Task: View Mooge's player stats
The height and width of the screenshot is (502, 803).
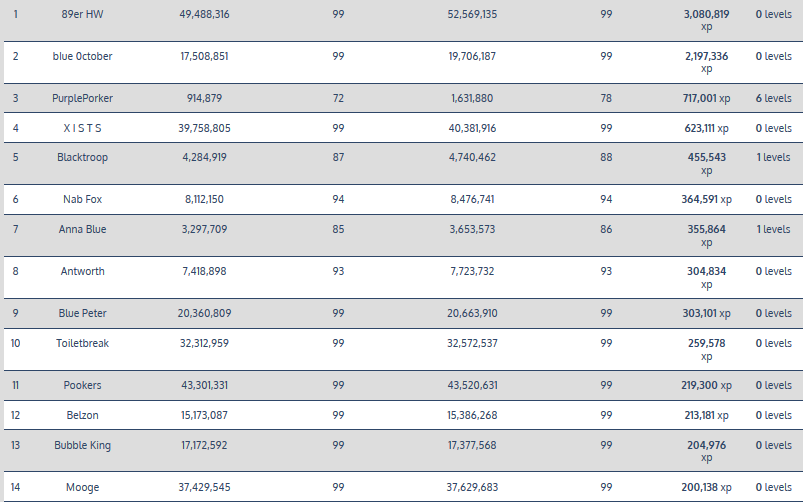Action: (x=82, y=487)
